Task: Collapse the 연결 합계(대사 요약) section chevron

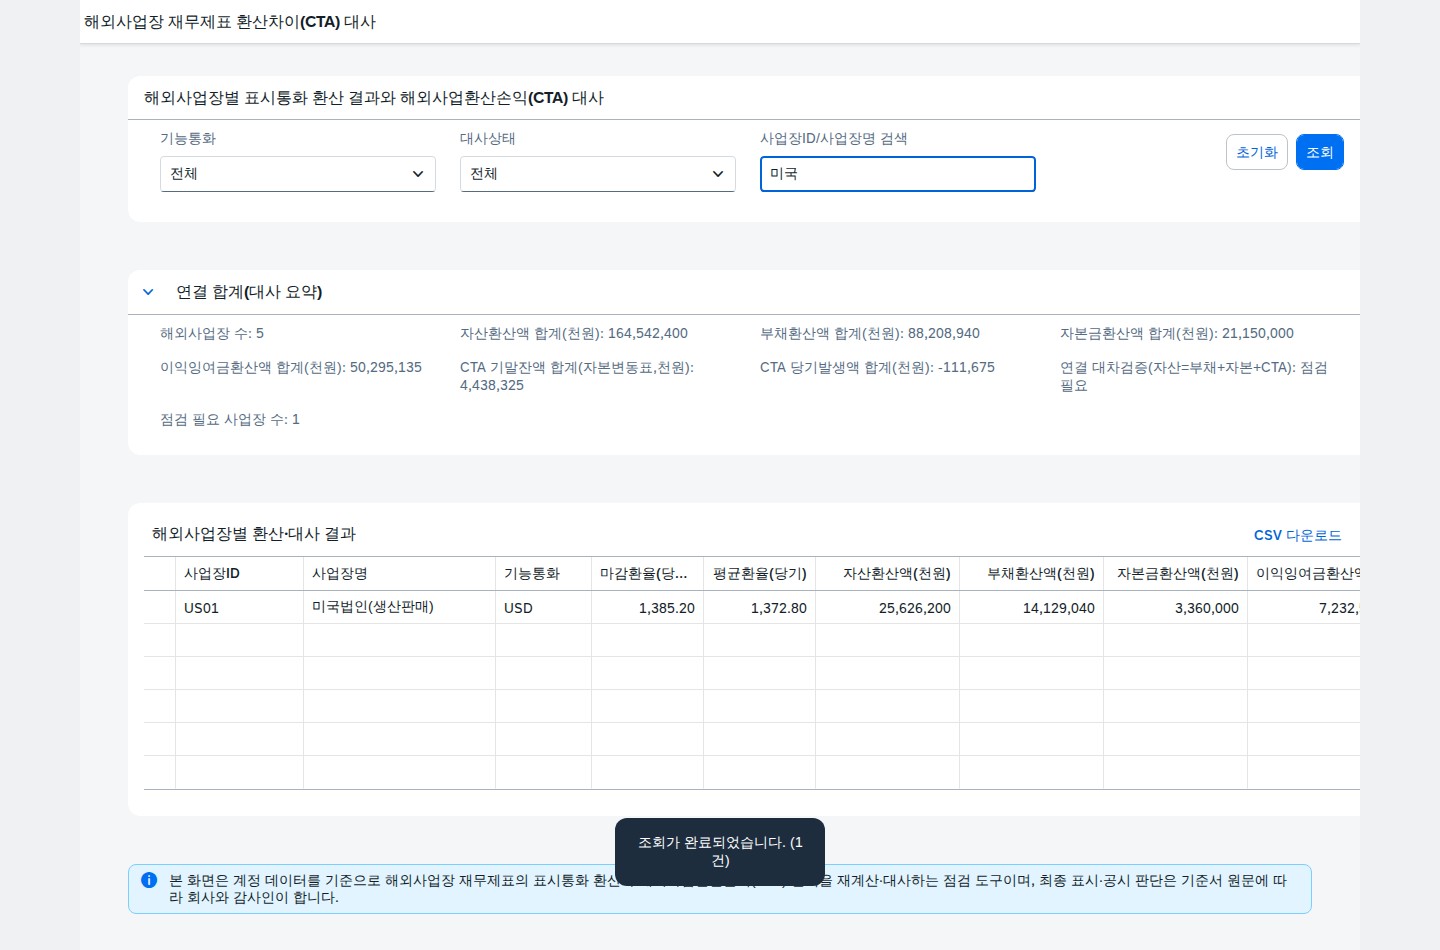Action: (148, 292)
